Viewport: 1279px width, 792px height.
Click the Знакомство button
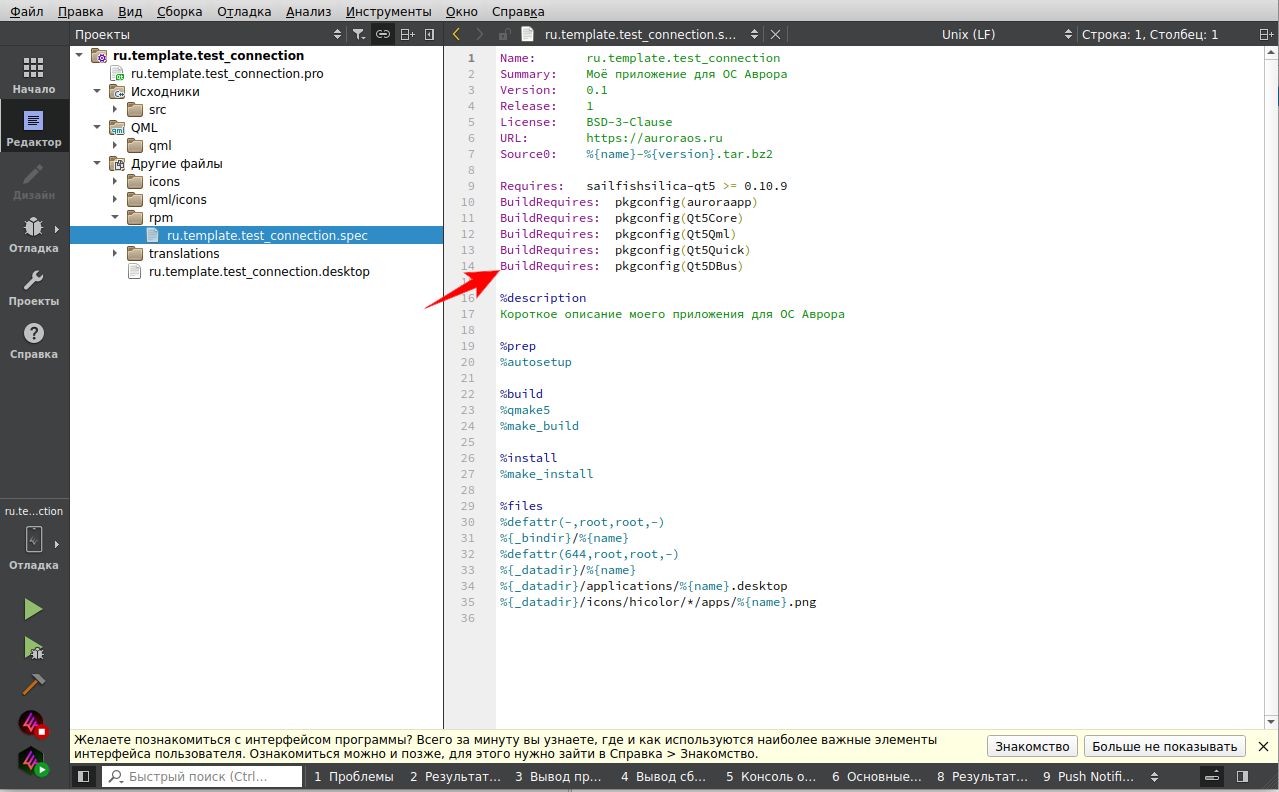(x=1032, y=746)
